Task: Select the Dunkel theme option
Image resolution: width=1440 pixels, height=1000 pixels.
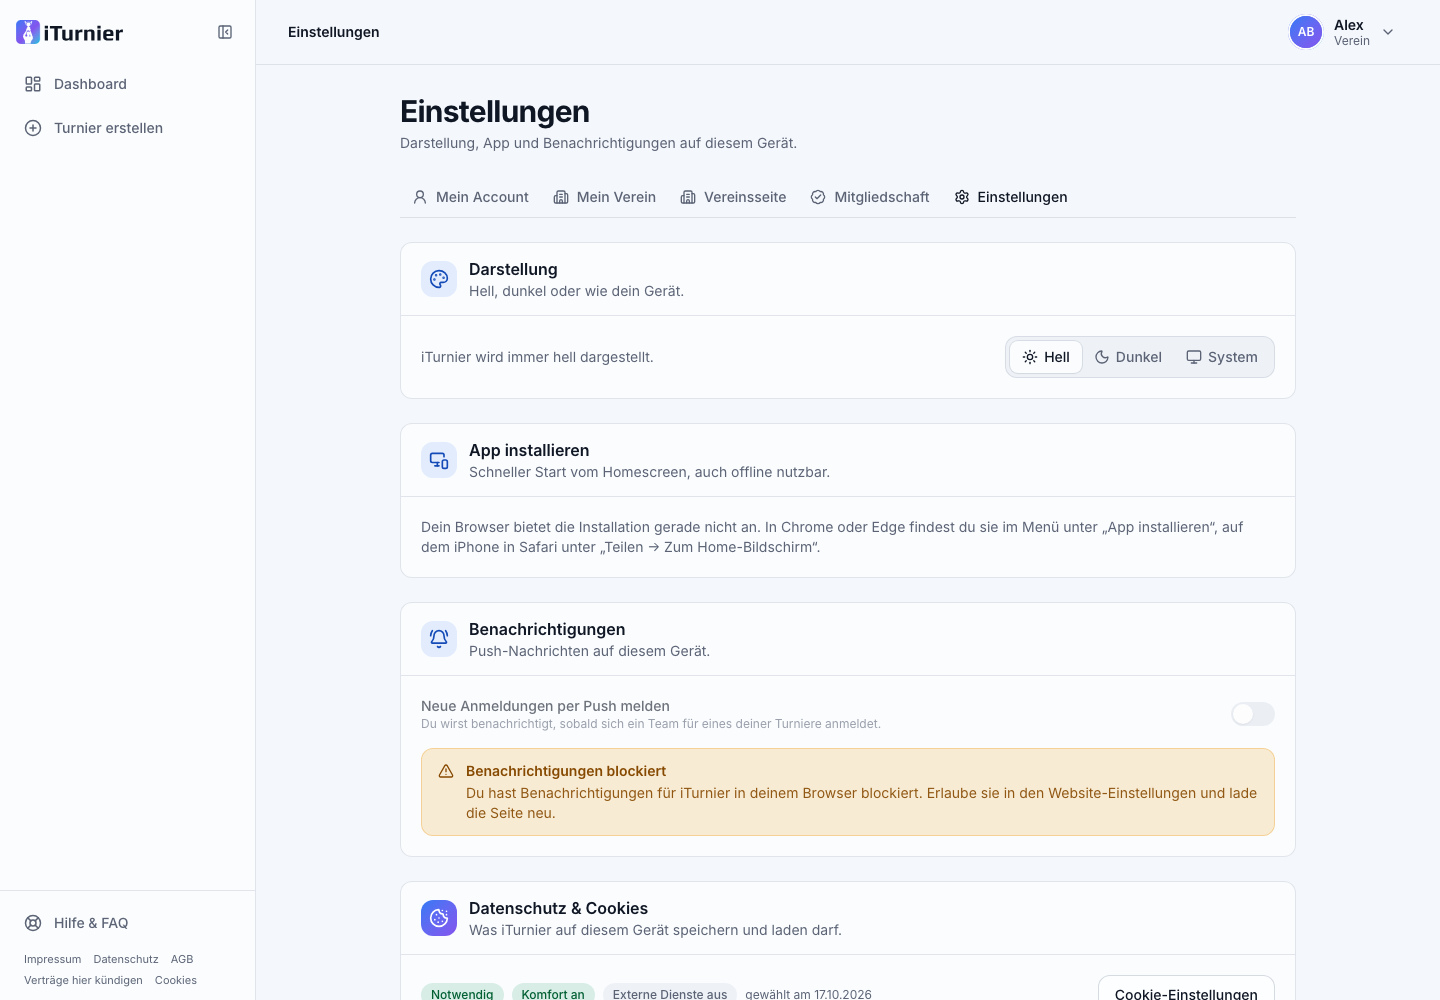Action: [1128, 357]
